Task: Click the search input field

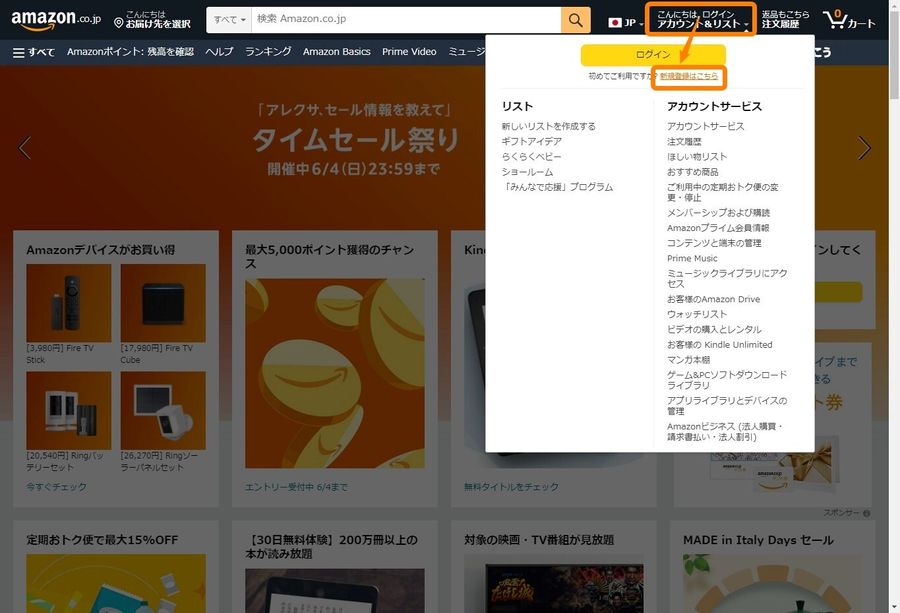Action: coord(406,20)
